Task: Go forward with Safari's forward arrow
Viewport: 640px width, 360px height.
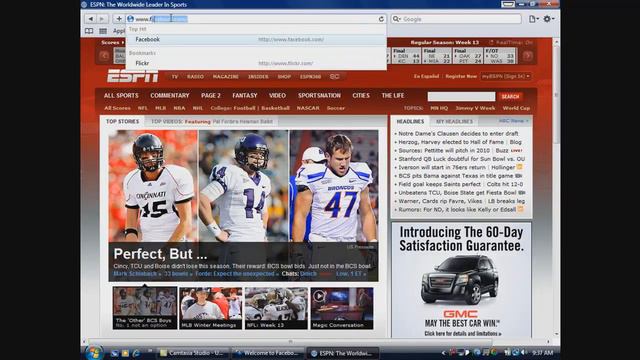Action: pyautogui.click(x=102, y=19)
